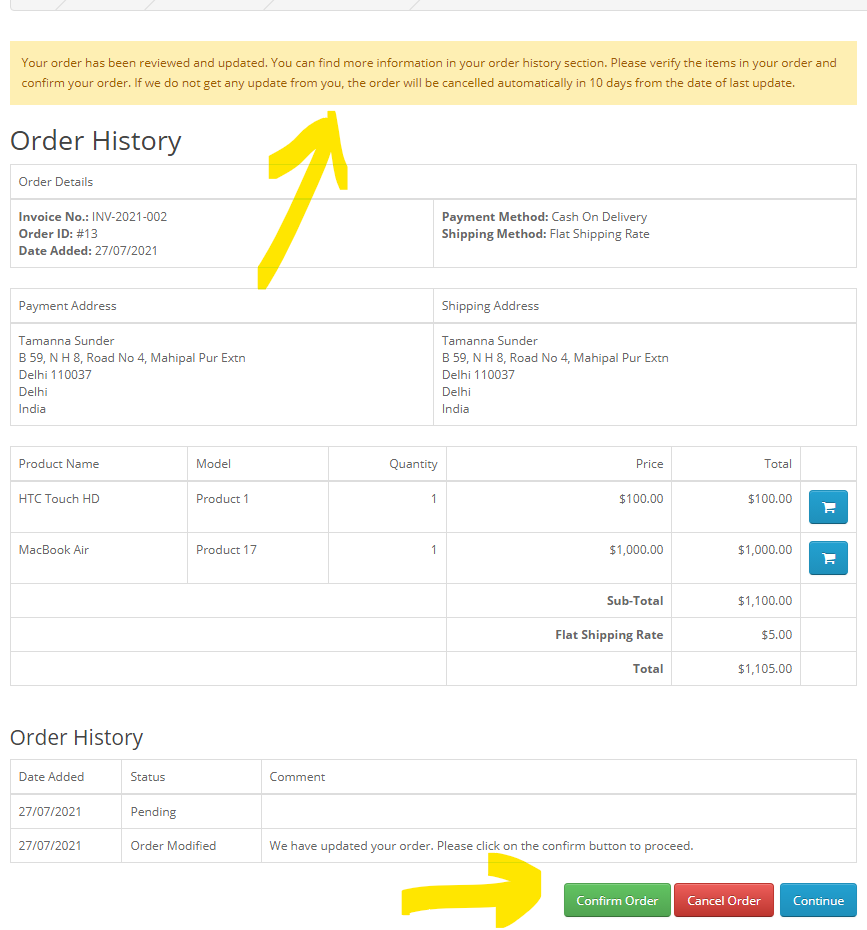Screen dimensions: 867x930
Task: Click the 'We have updated your order' comment
Action: point(481,846)
